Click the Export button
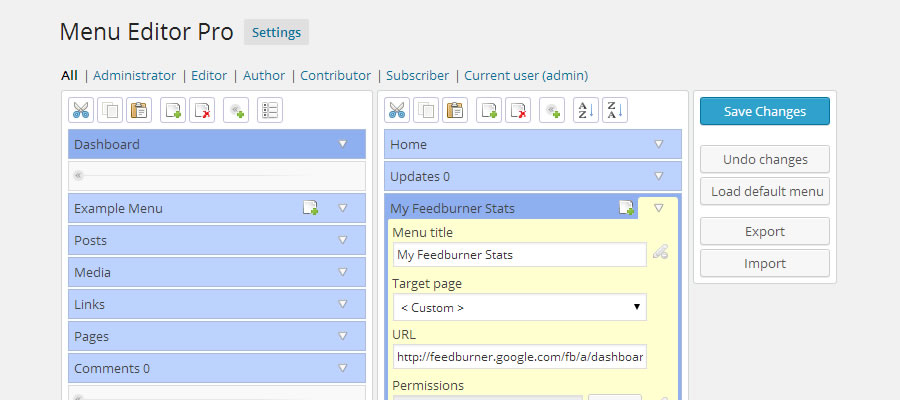 (x=764, y=231)
